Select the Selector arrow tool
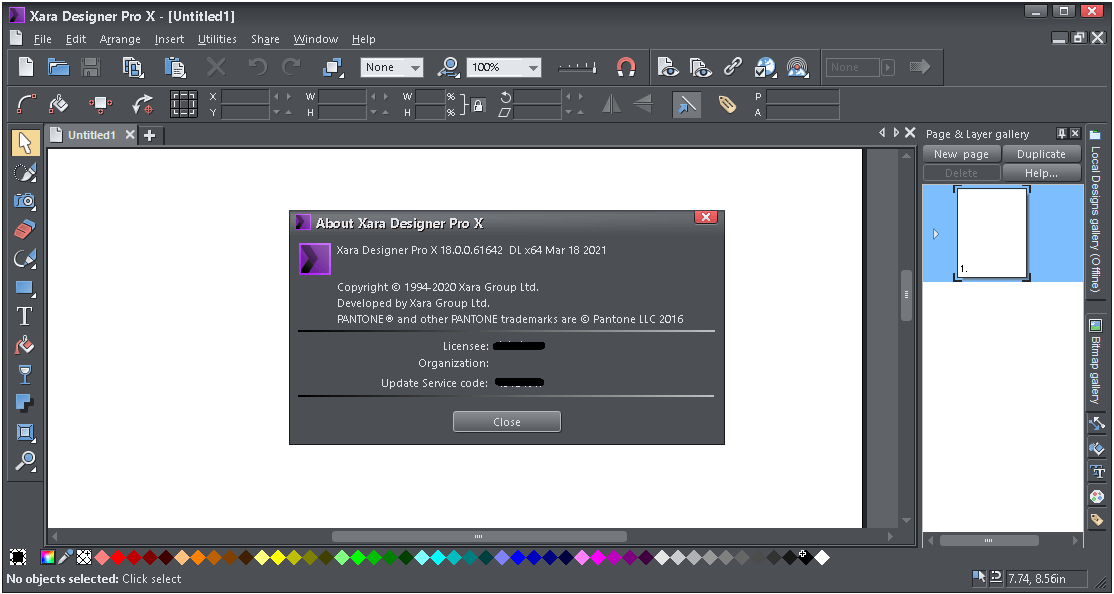This screenshot has height=594, width=1114. point(25,143)
